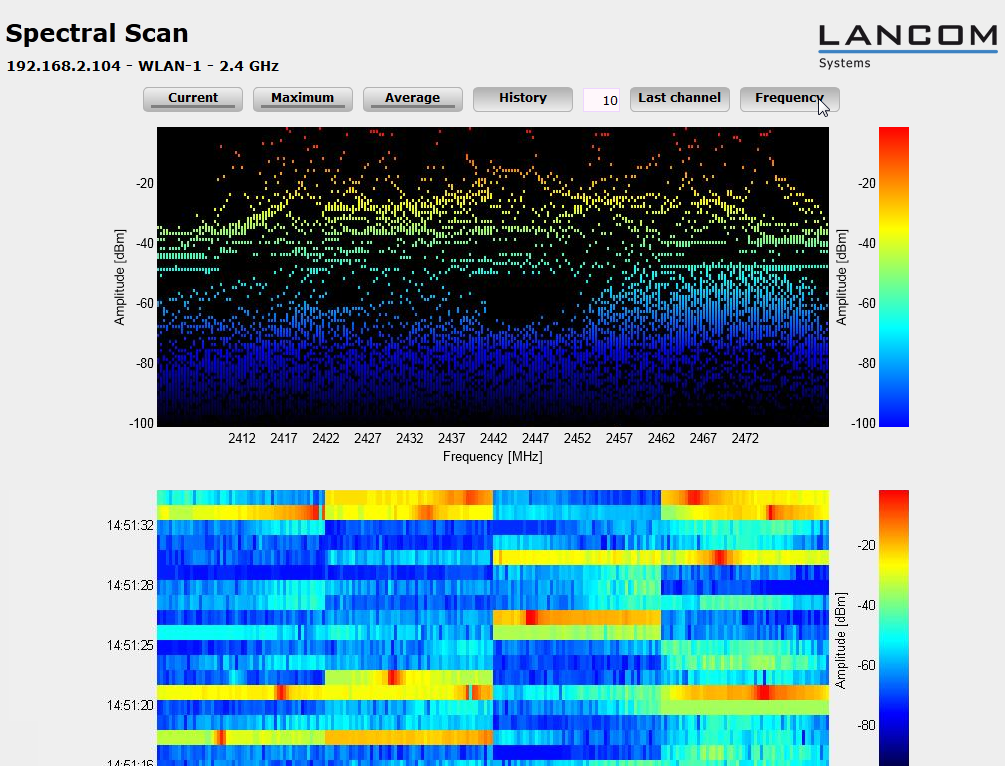Click the waterfall chart's color legend bar

pyautogui.click(x=893, y=627)
